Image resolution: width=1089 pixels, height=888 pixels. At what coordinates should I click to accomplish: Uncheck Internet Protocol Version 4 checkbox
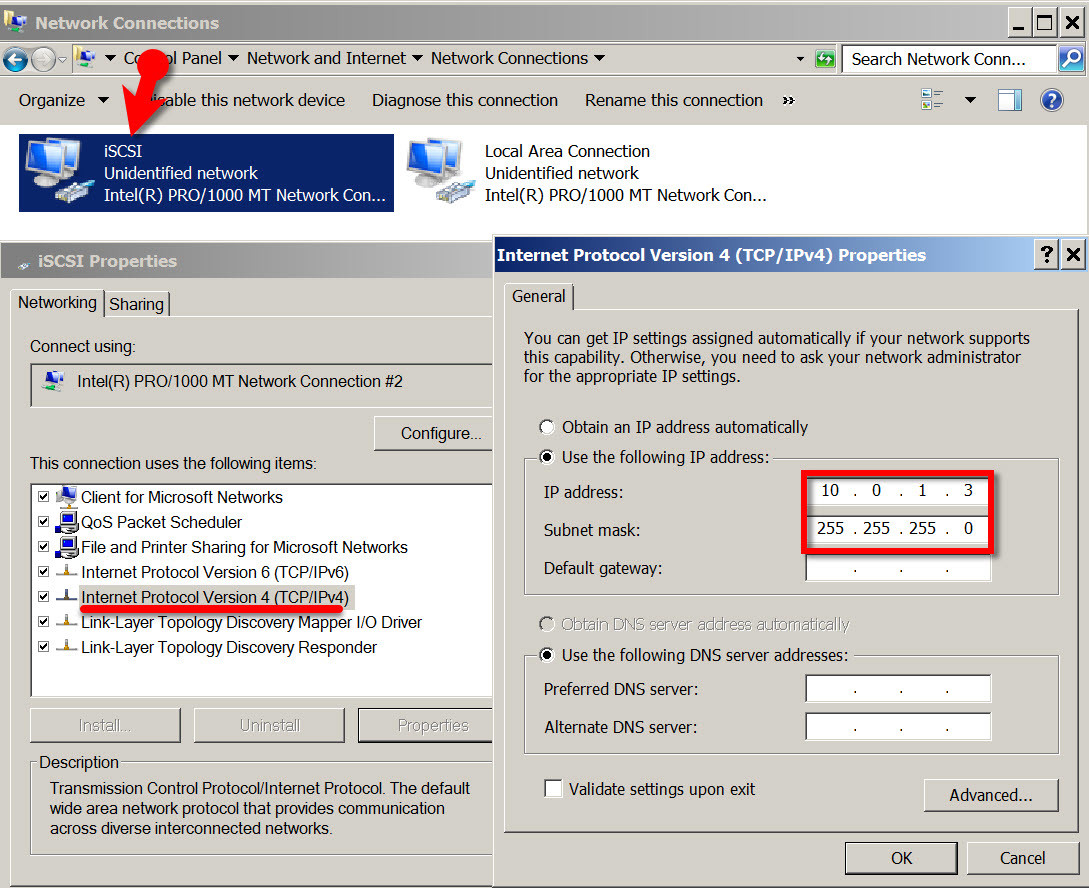coord(43,597)
